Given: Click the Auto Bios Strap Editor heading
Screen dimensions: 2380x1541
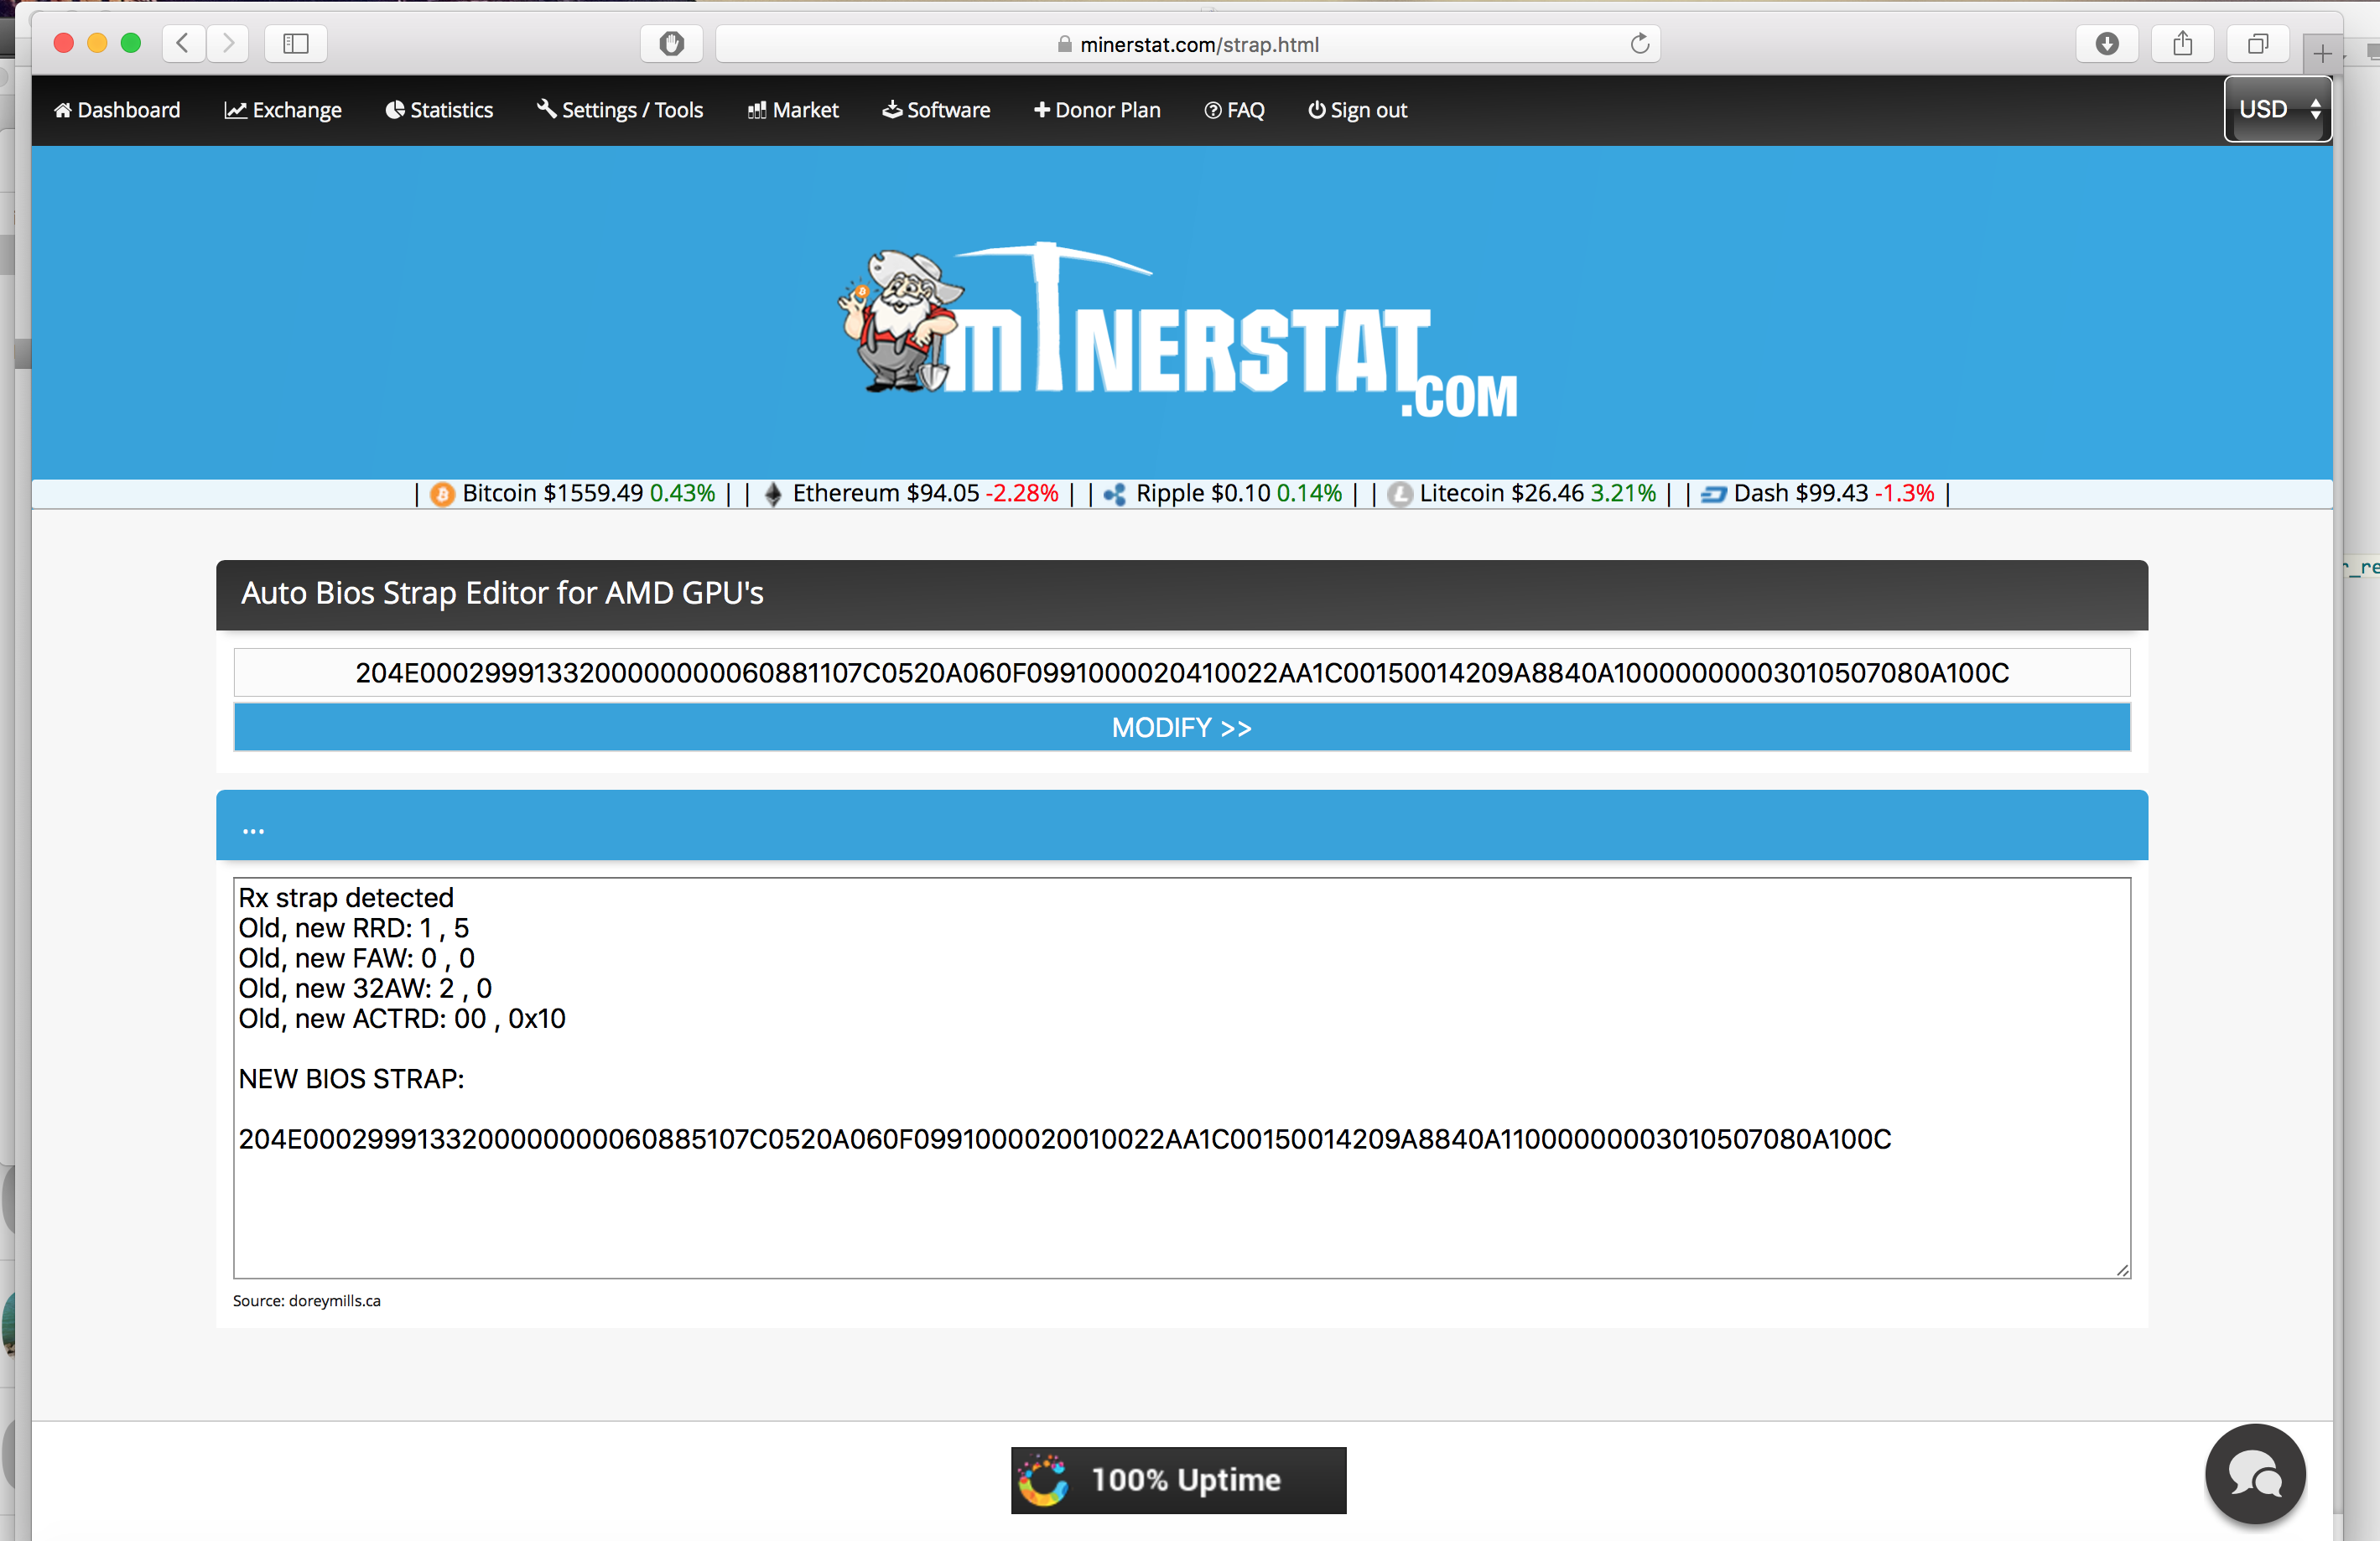Looking at the screenshot, I should [502, 593].
